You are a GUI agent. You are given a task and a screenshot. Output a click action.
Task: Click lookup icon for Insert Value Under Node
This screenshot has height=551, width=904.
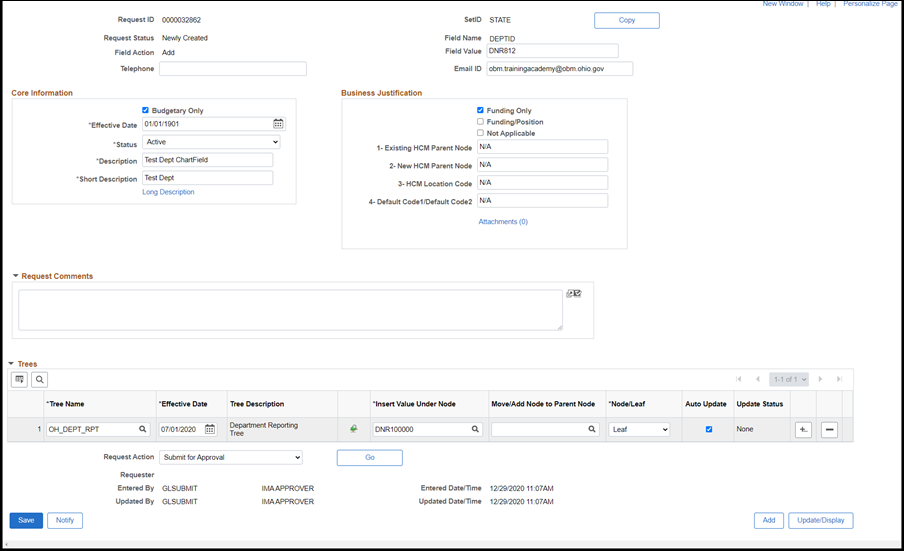(x=475, y=430)
